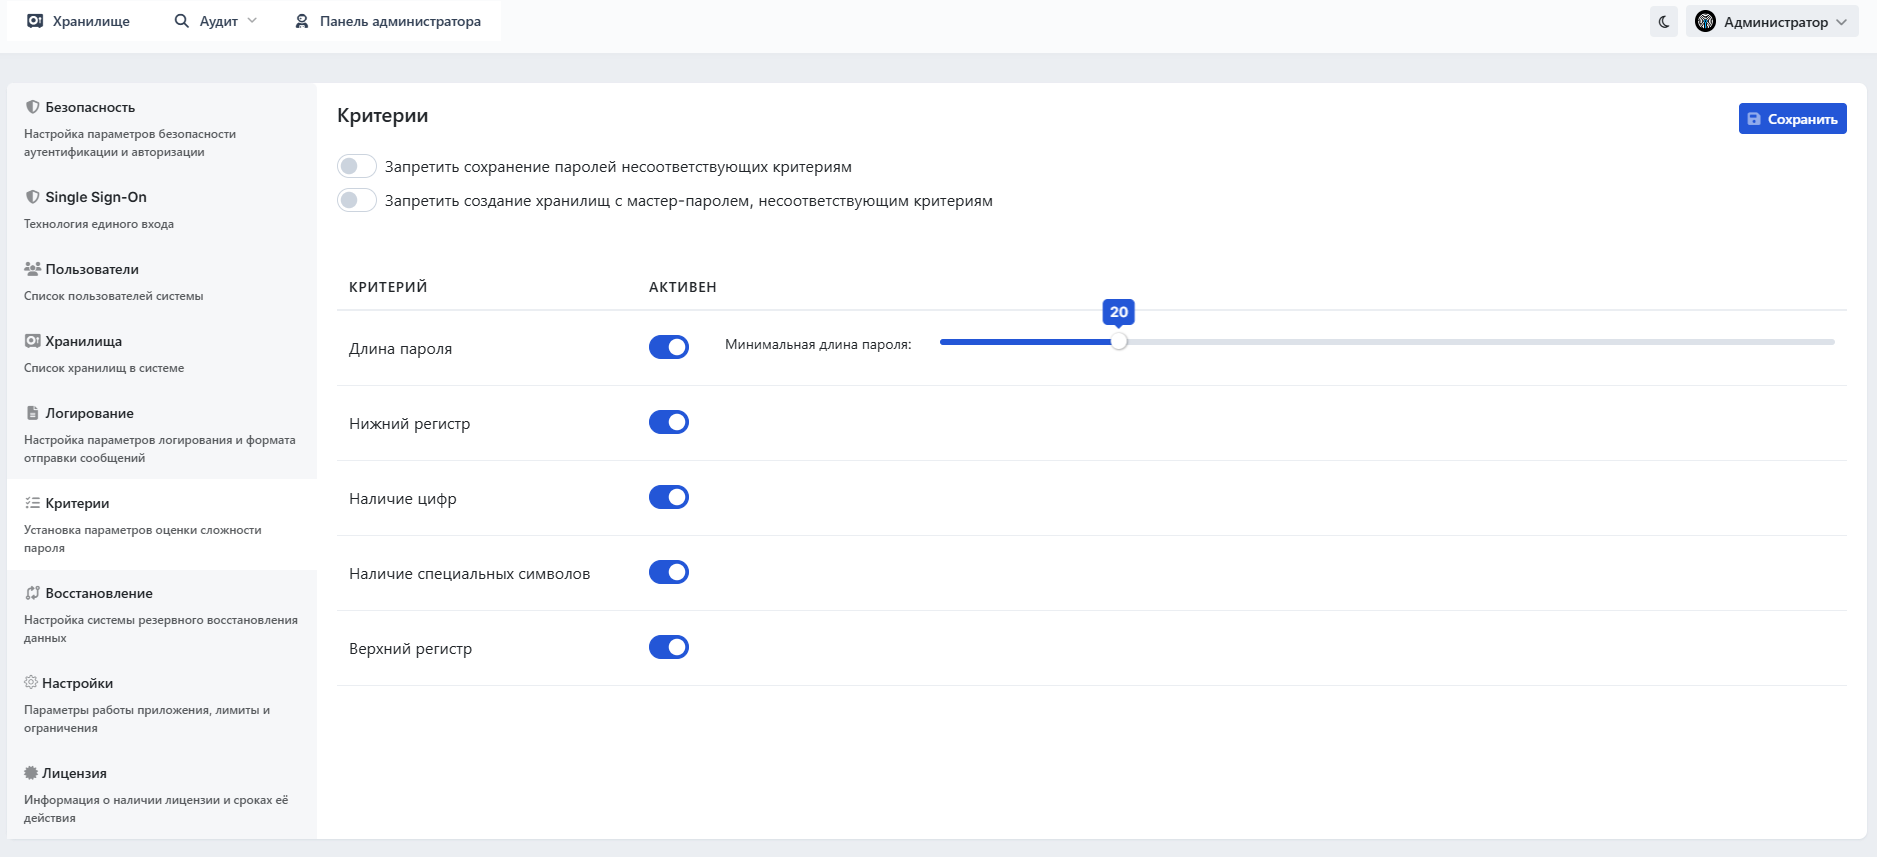Click the Безопасность shield icon
The height and width of the screenshot is (857, 1877).
click(x=33, y=107)
